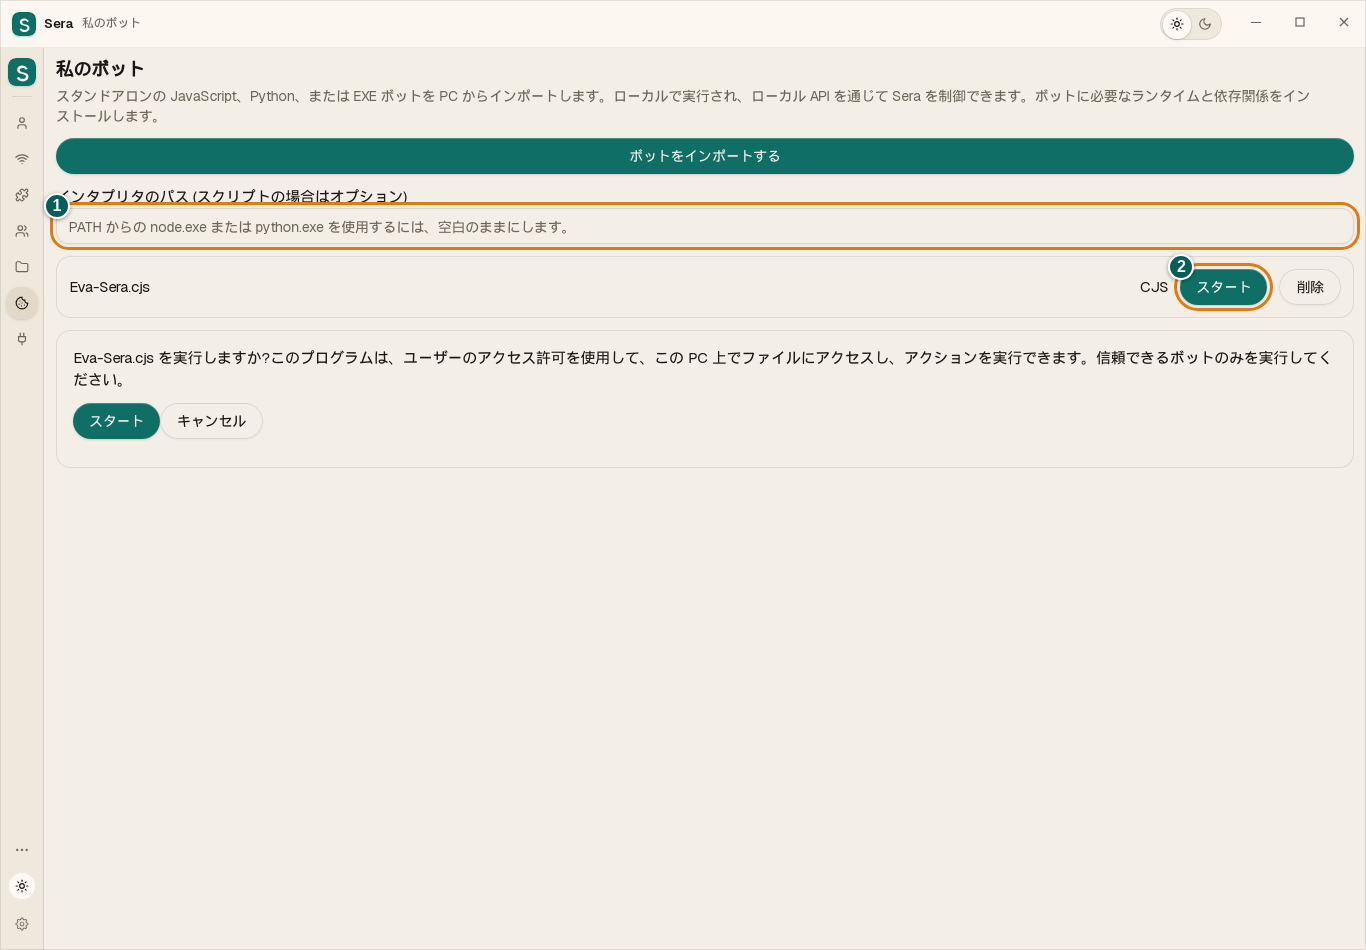The height and width of the screenshot is (950, 1366).
Task: Switch to light mode via title bar sun
Action: (1177, 24)
